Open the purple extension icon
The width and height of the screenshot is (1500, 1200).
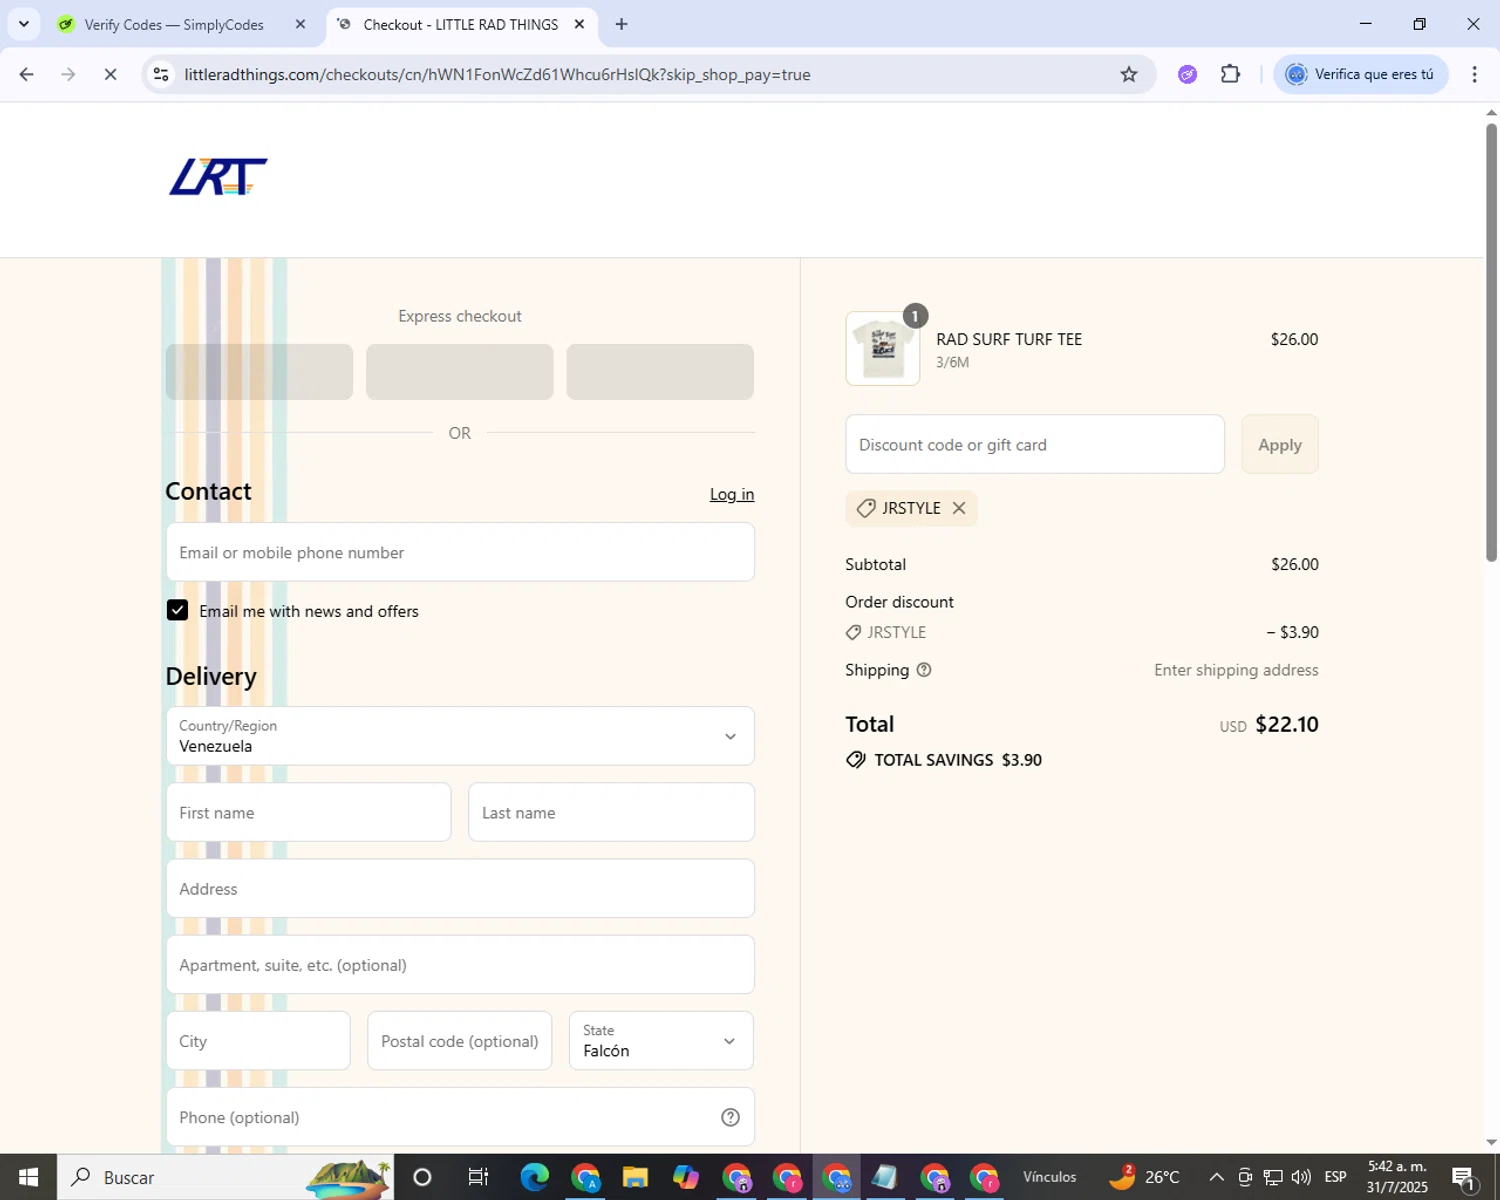click(x=1187, y=74)
